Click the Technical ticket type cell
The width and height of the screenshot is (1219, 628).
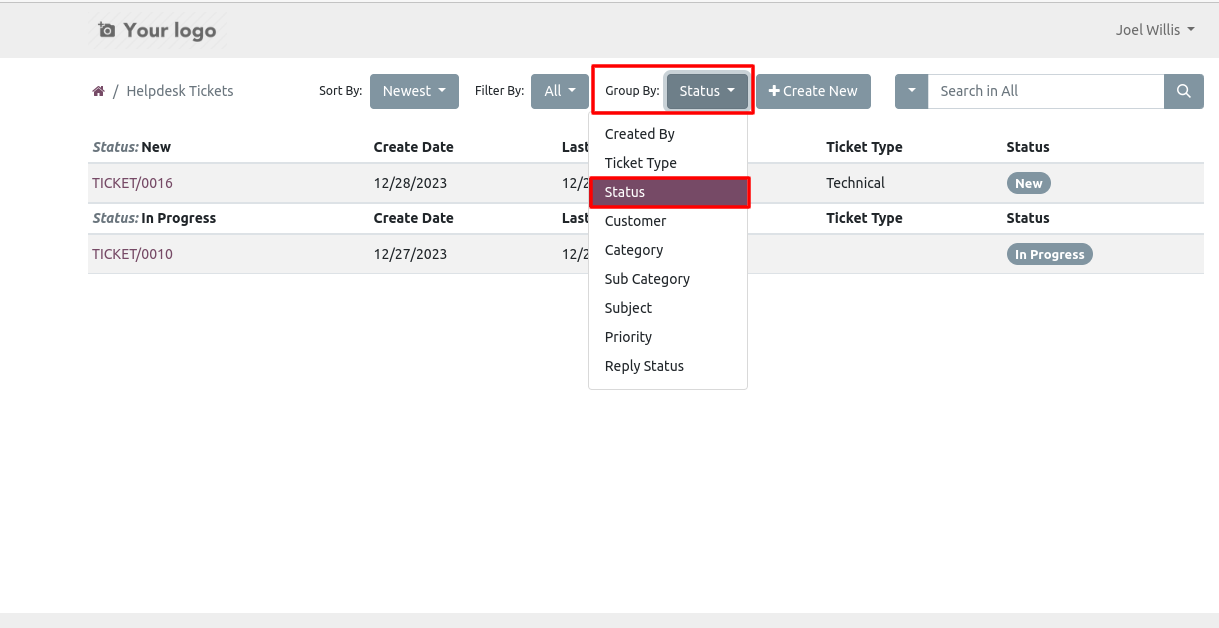point(855,183)
